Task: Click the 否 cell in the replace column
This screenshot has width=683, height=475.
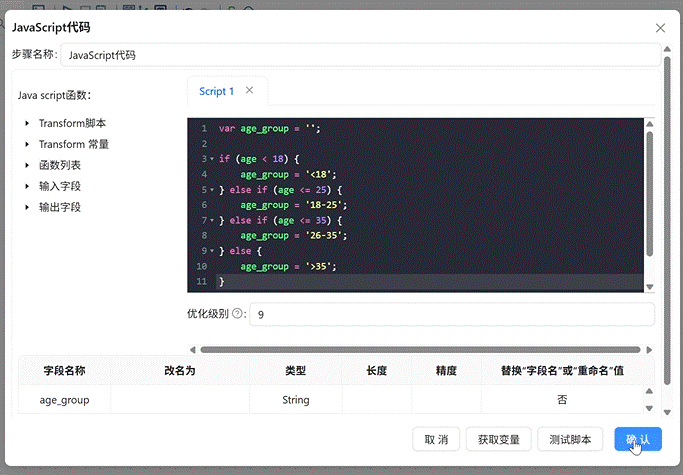Action: click(562, 400)
